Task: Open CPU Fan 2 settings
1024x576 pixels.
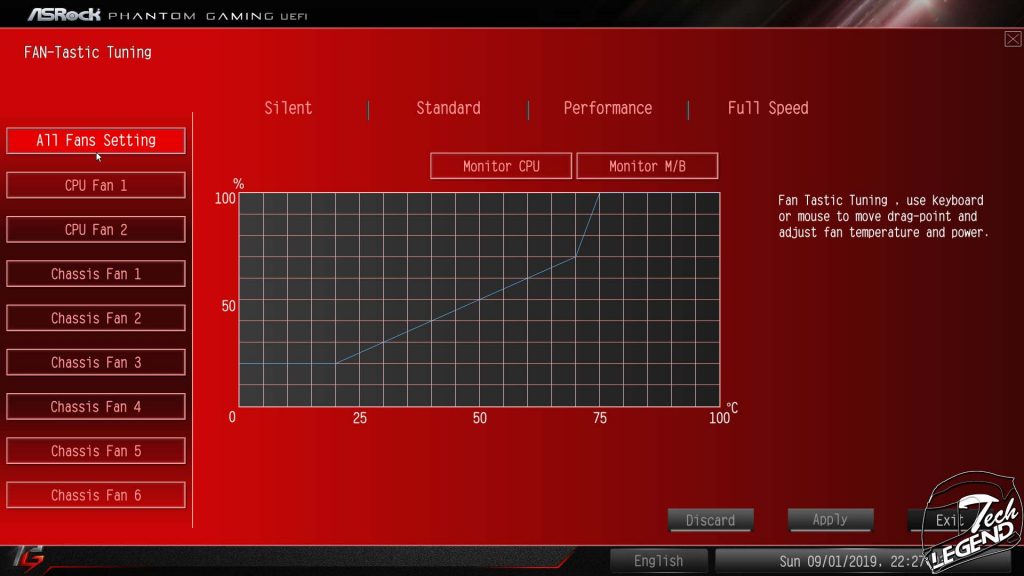Action: pos(96,229)
